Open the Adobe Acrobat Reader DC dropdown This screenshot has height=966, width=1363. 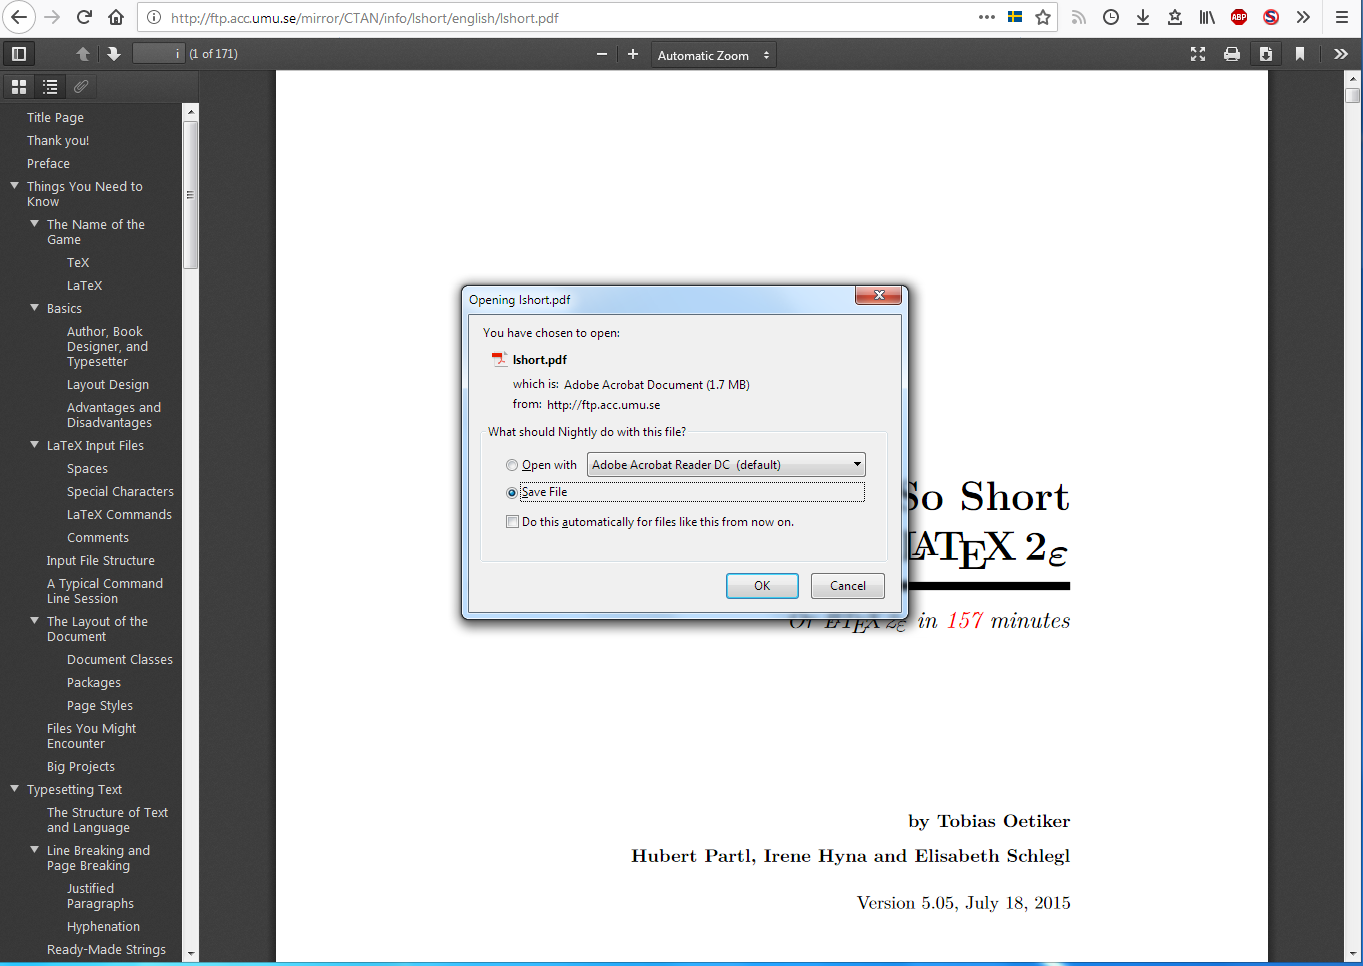(x=726, y=465)
